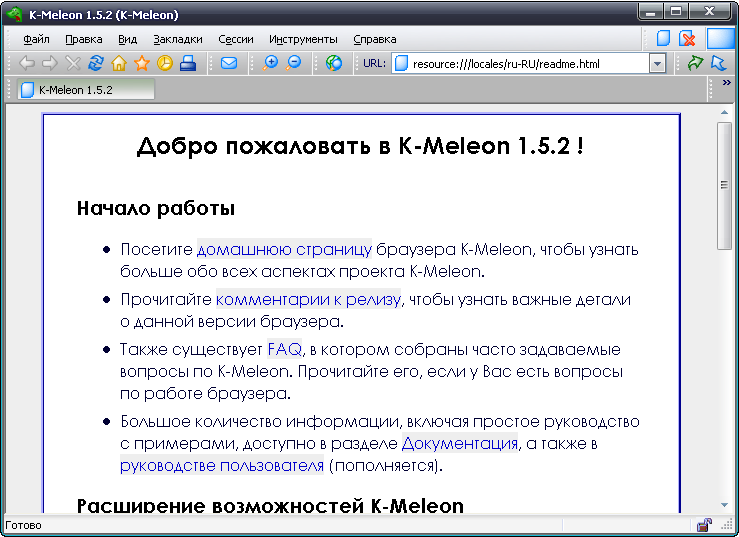Open the Правка menu
Image resolution: width=739 pixels, height=537 pixels.
tap(84, 39)
